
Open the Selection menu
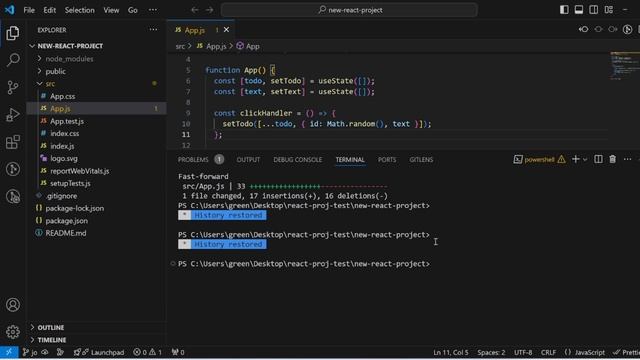pyautogui.click(x=80, y=10)
